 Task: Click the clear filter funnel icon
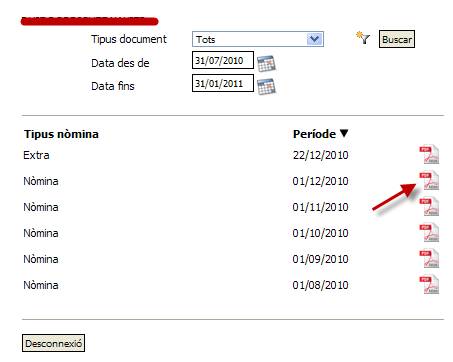coord(363,38)
